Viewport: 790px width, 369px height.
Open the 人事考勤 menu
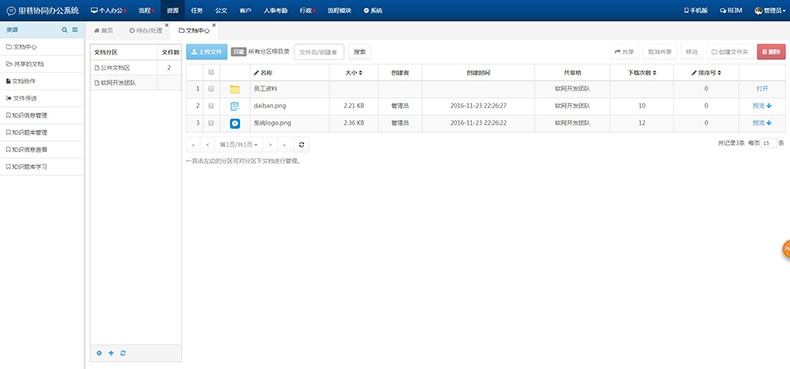(x=275, y=11)
